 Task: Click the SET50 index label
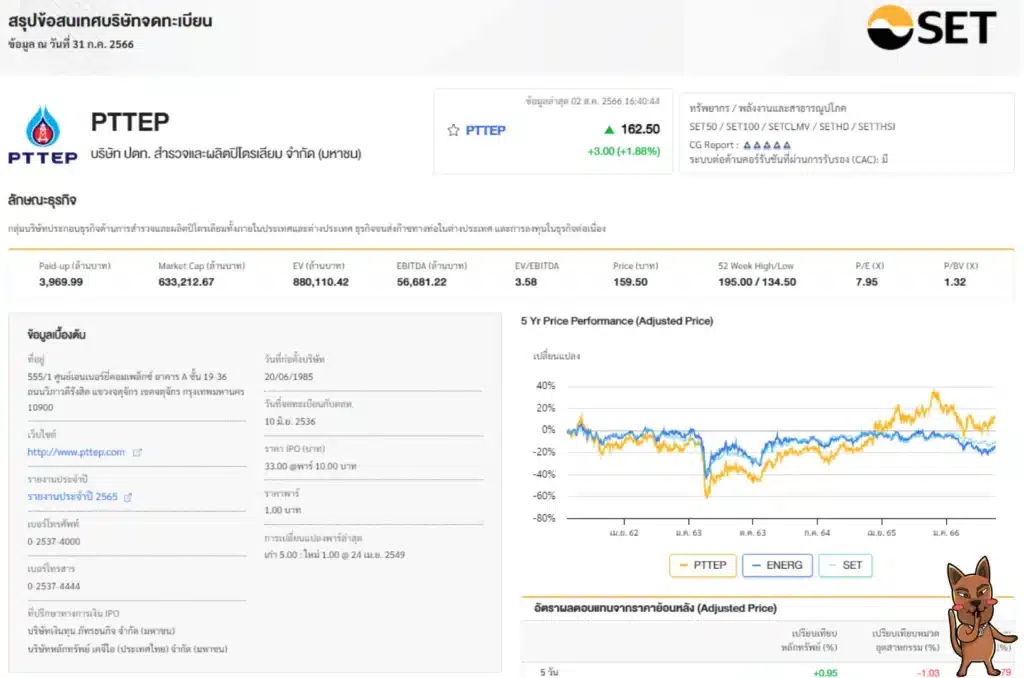pyautogui.click(x=706, y=127)
